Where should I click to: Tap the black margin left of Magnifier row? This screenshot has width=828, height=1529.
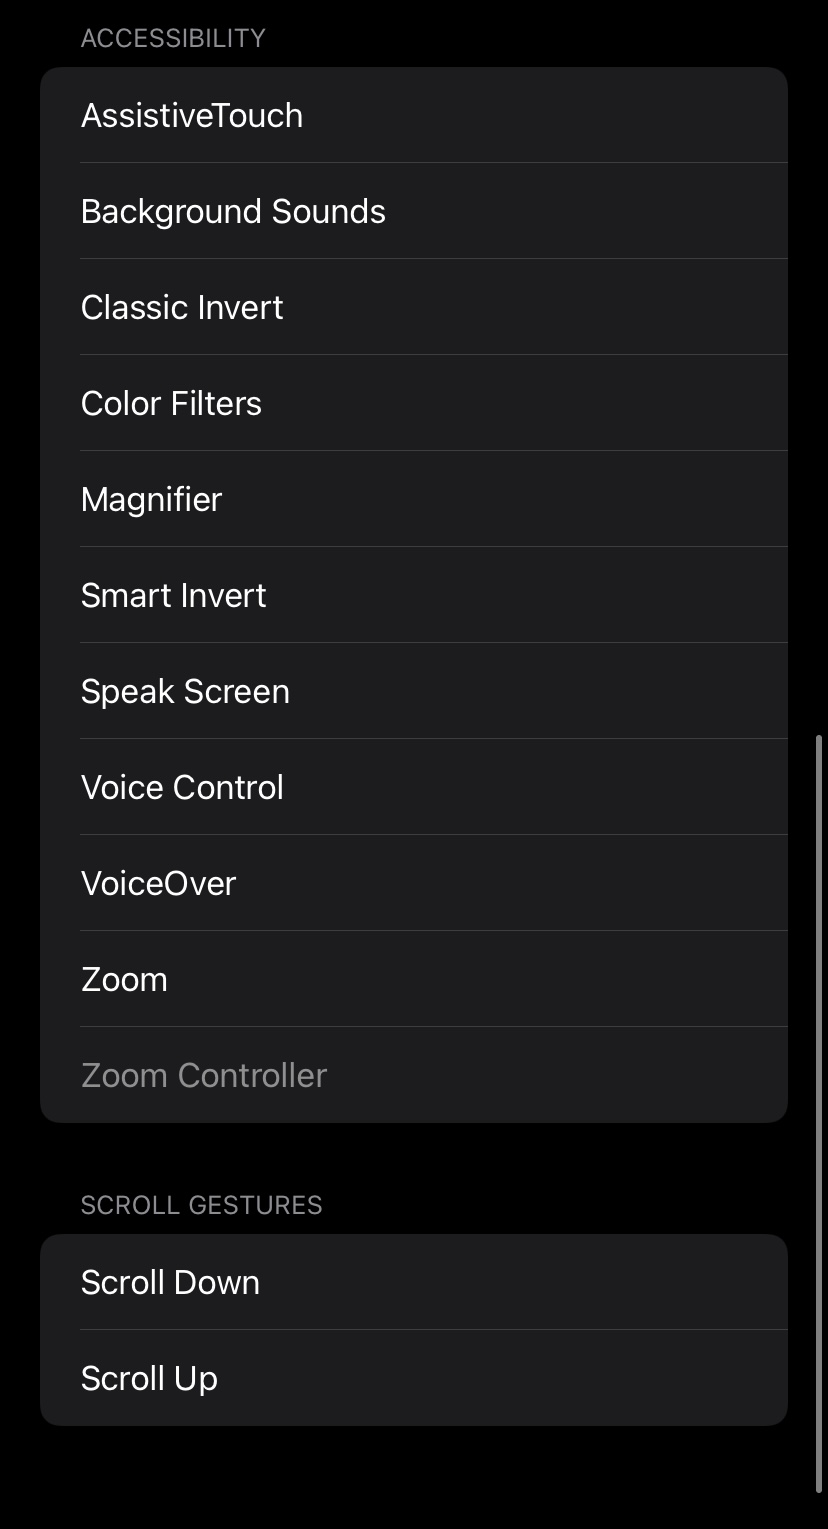coord(19,499)
